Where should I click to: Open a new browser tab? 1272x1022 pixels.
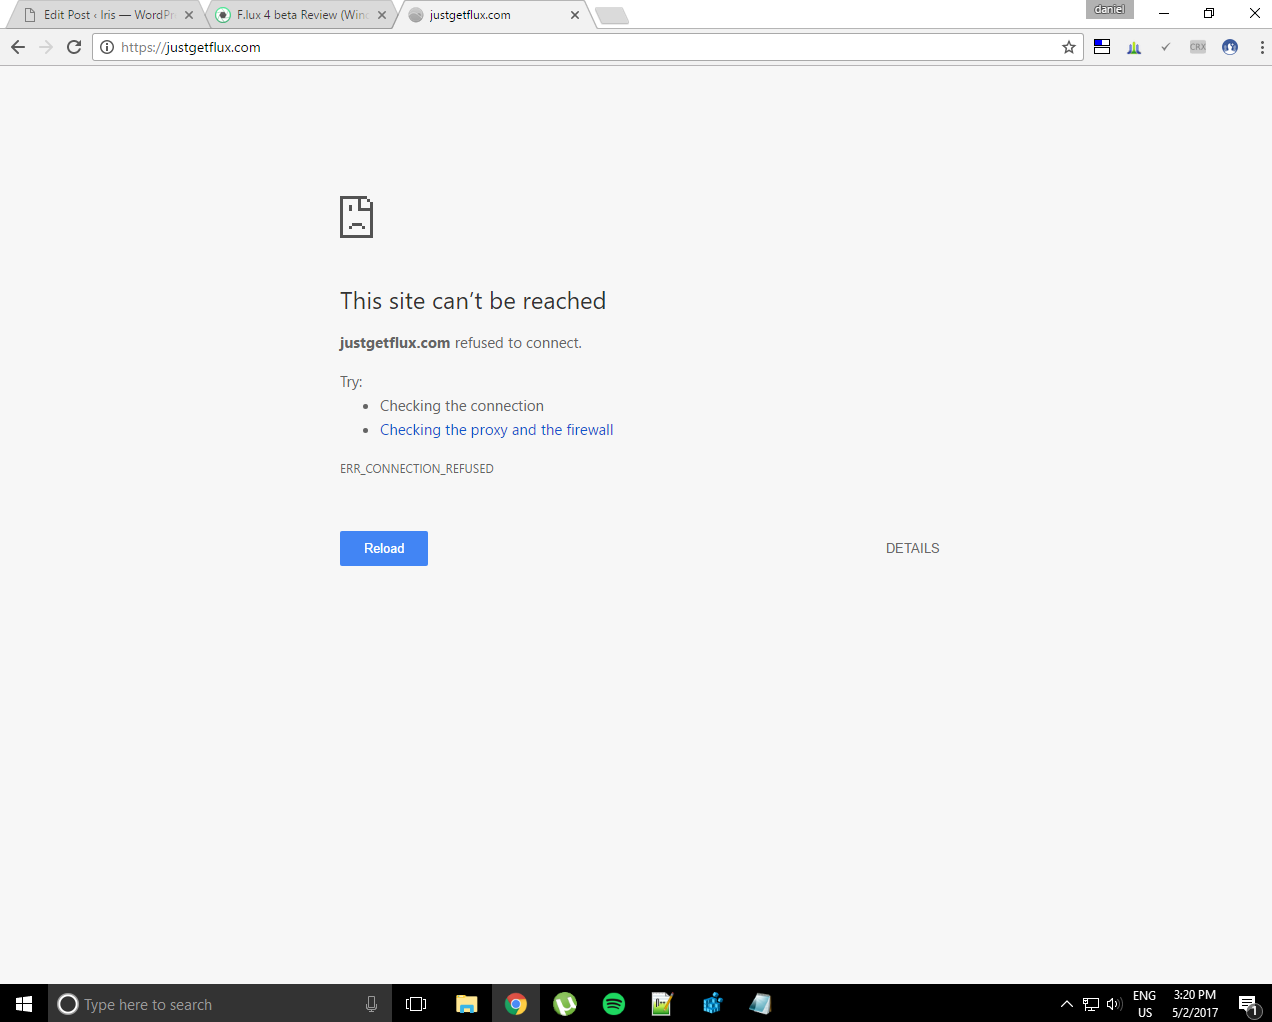click(612, 15)
